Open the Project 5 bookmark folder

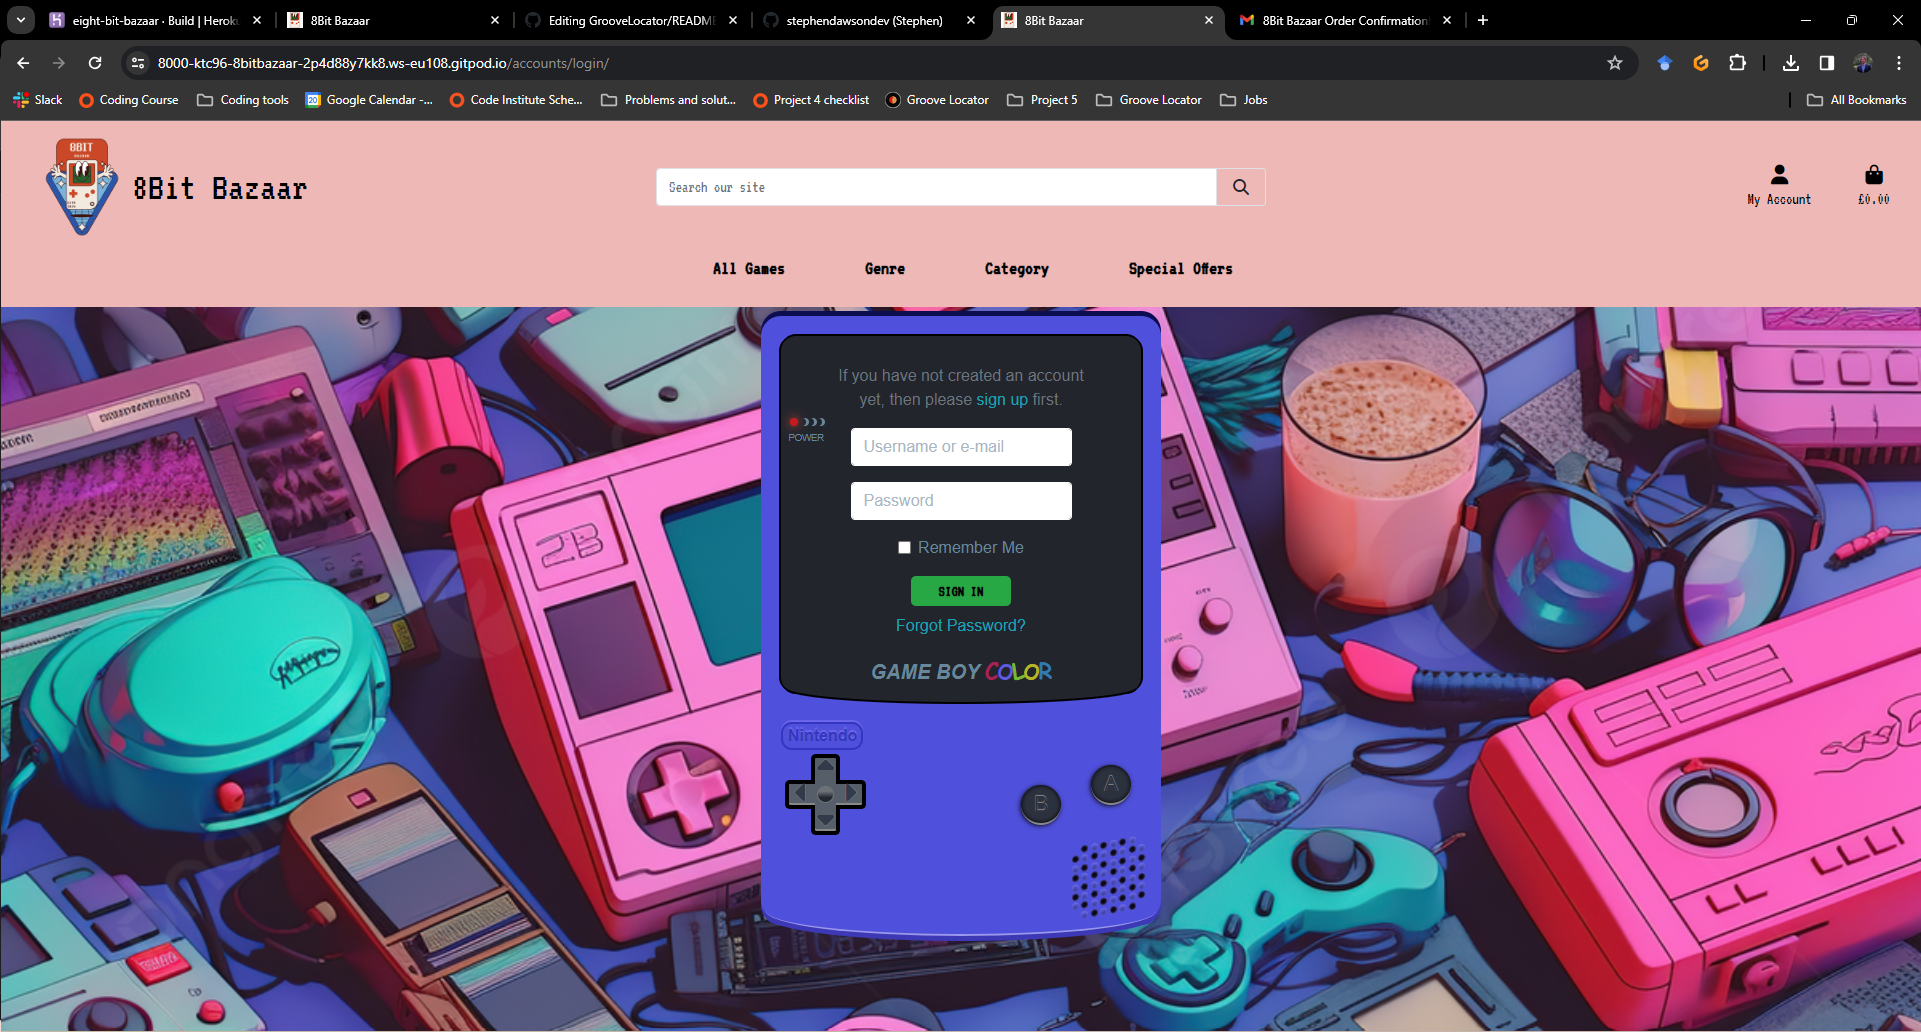1042,100
